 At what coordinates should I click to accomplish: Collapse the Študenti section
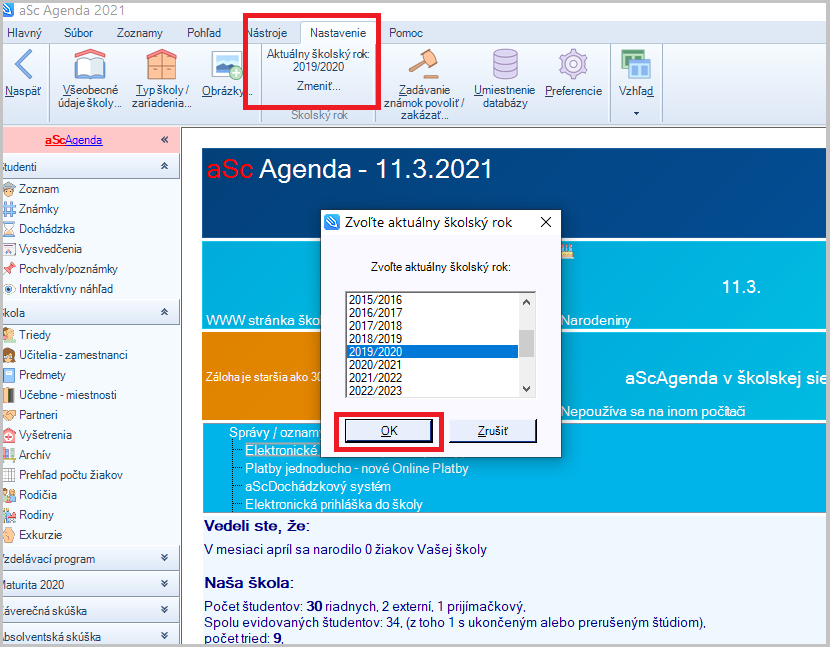(165, 166)
